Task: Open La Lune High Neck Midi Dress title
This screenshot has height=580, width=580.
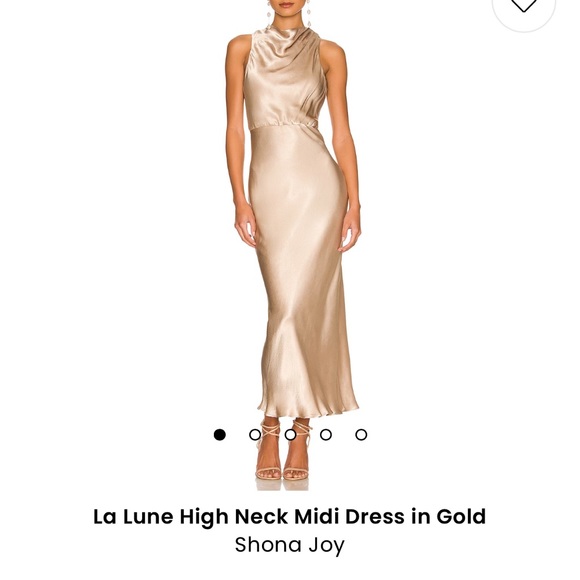Action: 289,516
